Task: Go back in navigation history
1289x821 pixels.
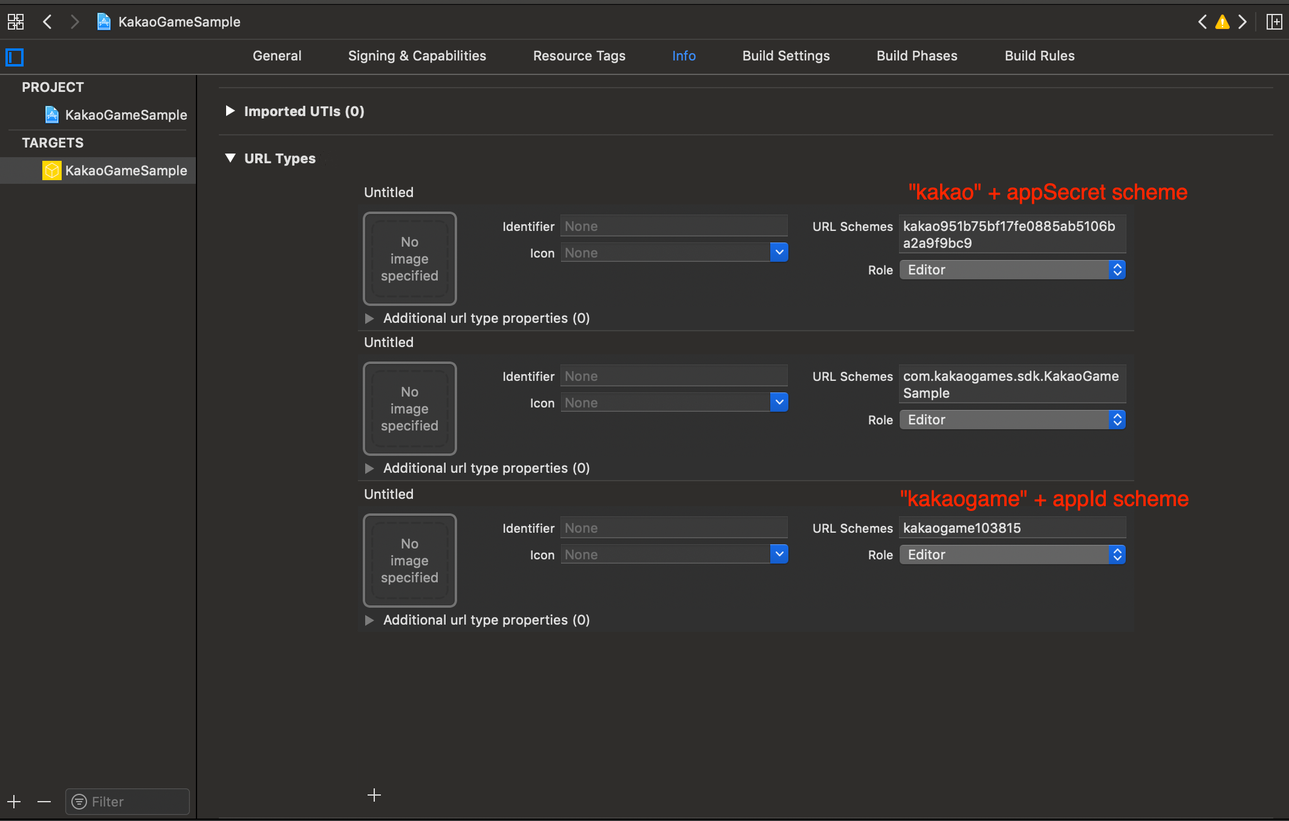Action: [47, 21]
